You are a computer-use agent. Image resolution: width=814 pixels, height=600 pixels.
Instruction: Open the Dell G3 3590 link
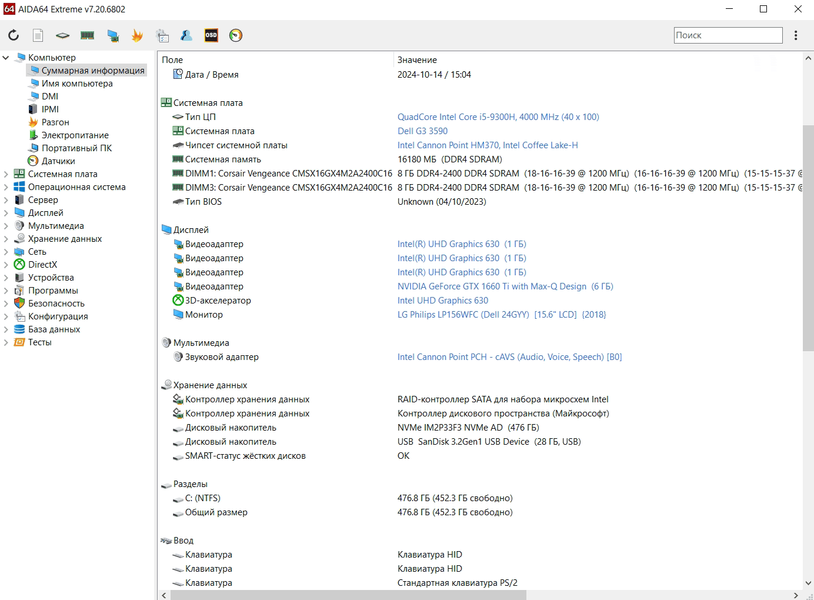tap(422, 131)
